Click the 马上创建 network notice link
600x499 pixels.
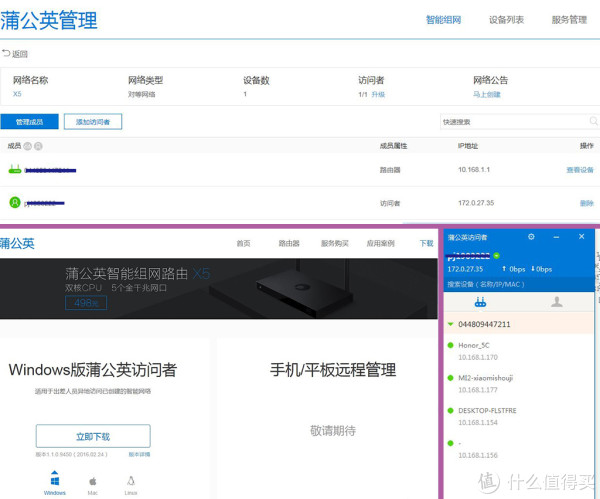pyautogui.click(x=487, y=94)
